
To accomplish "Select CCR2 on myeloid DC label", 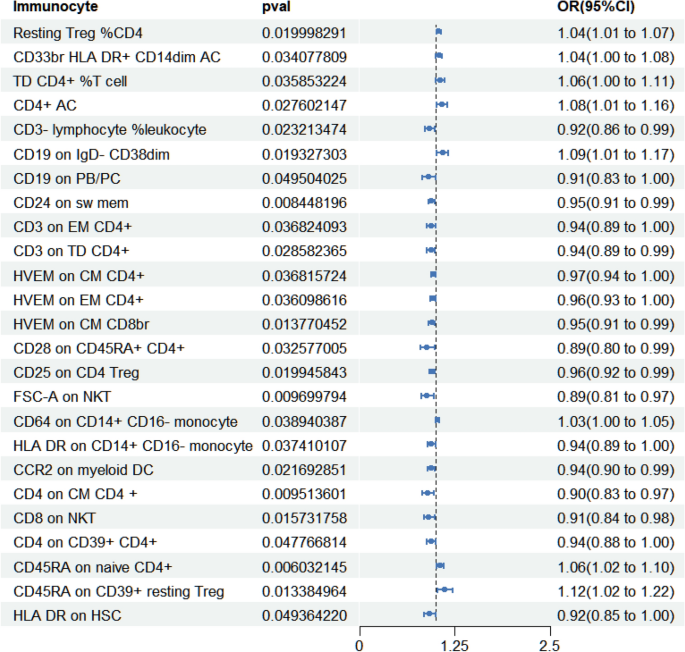I will (x=83, y=470).
